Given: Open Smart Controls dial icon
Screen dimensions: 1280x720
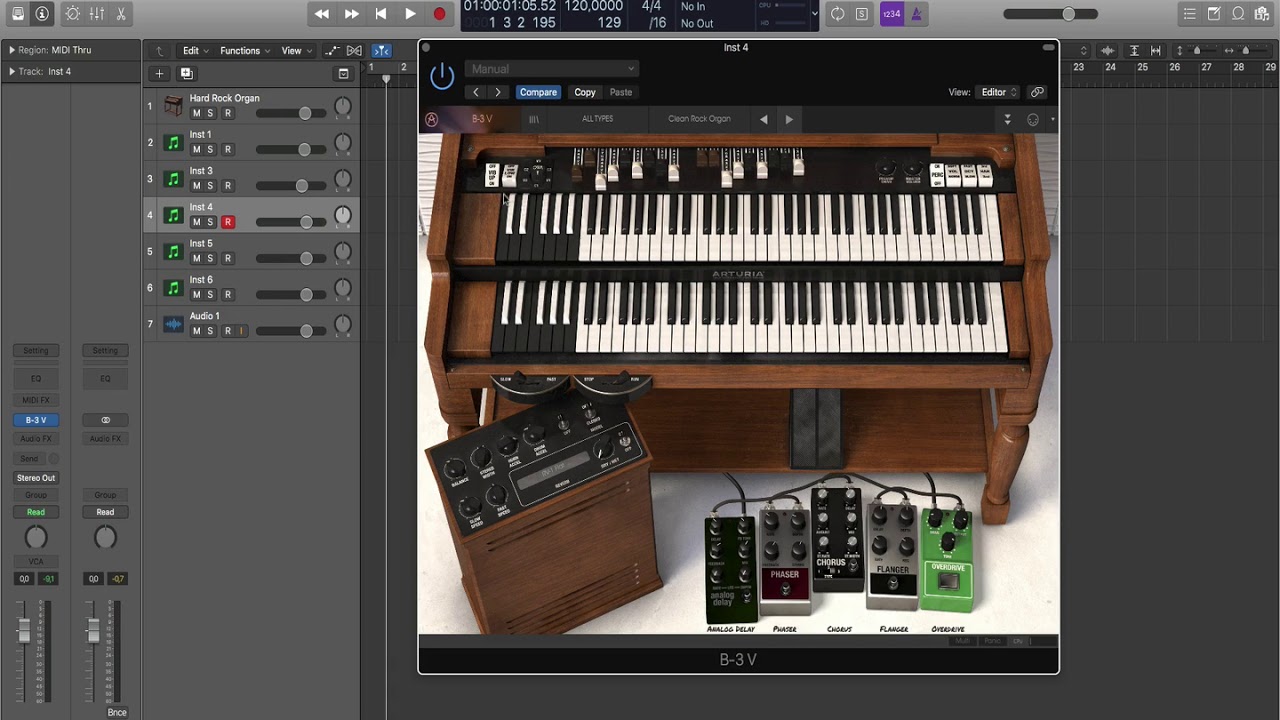Looking at the screenshot, I should pos(73,14).
